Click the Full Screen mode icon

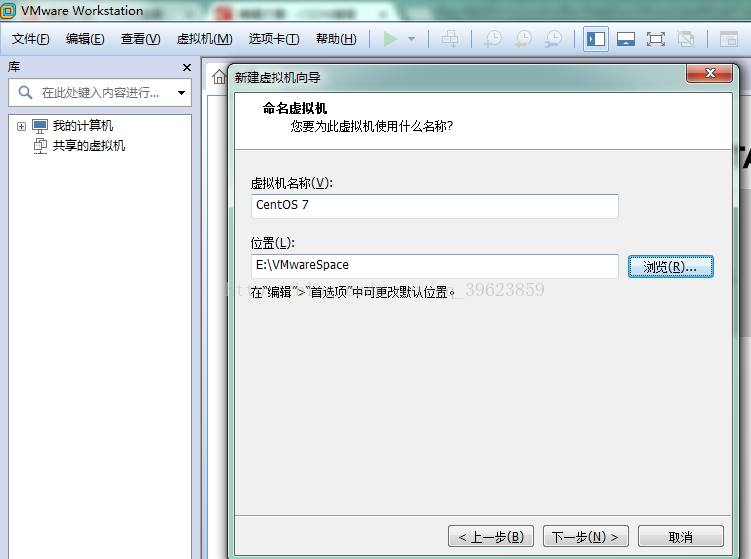[x=655, y=39]
